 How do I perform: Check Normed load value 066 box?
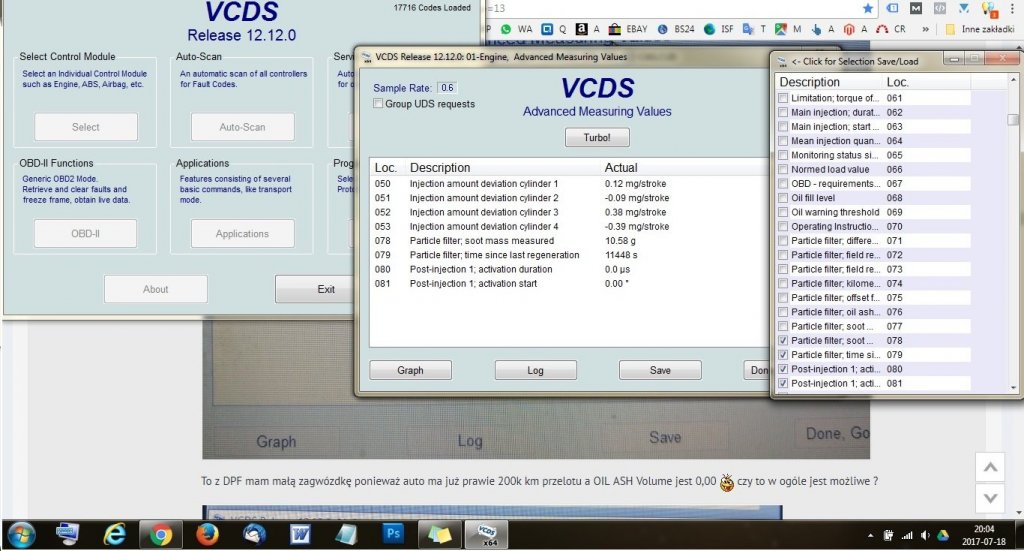[x=783, y=169]
